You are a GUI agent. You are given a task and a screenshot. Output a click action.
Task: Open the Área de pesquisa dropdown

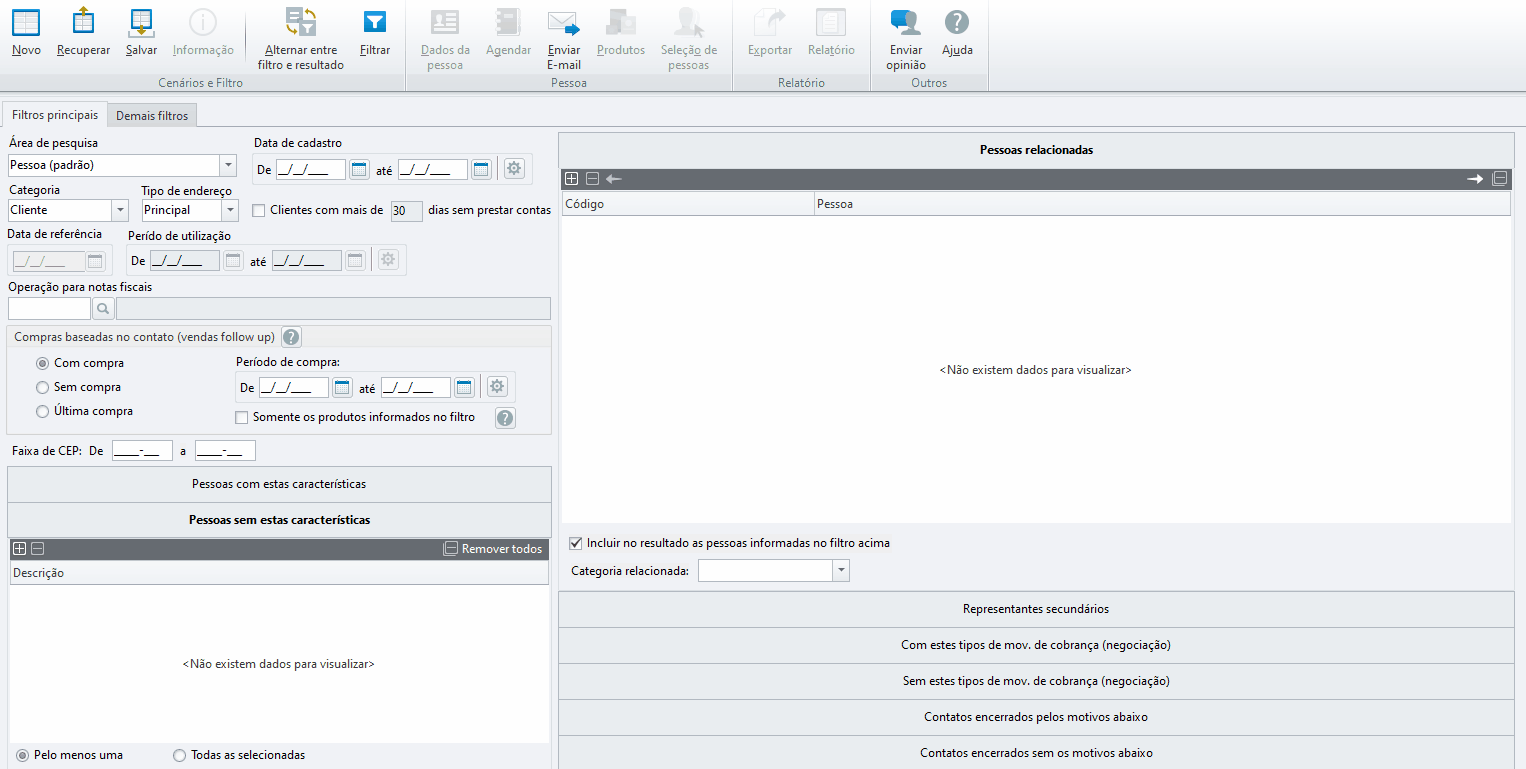click(x=228, y=165)
